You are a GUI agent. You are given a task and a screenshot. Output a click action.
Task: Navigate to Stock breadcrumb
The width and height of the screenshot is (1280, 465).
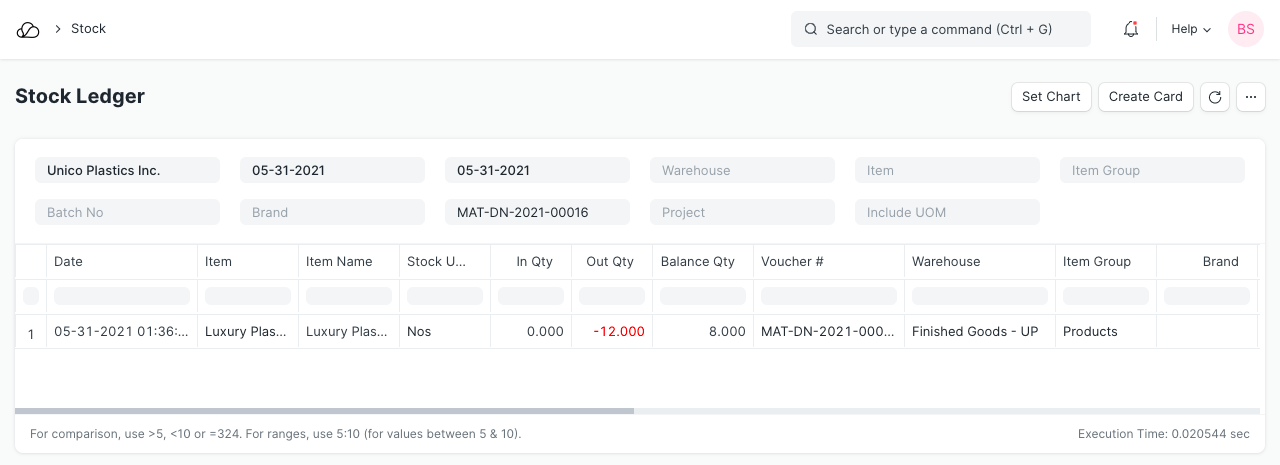[88, 29]
